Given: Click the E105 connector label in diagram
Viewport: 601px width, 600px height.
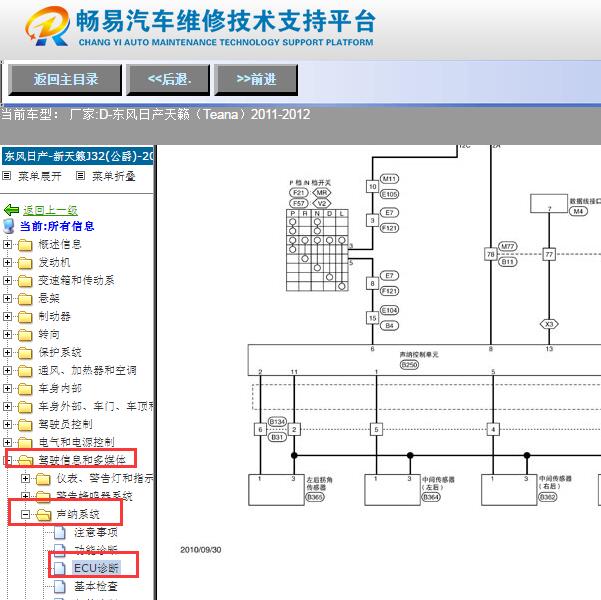Looking at the screenshot, I should 389,194.
